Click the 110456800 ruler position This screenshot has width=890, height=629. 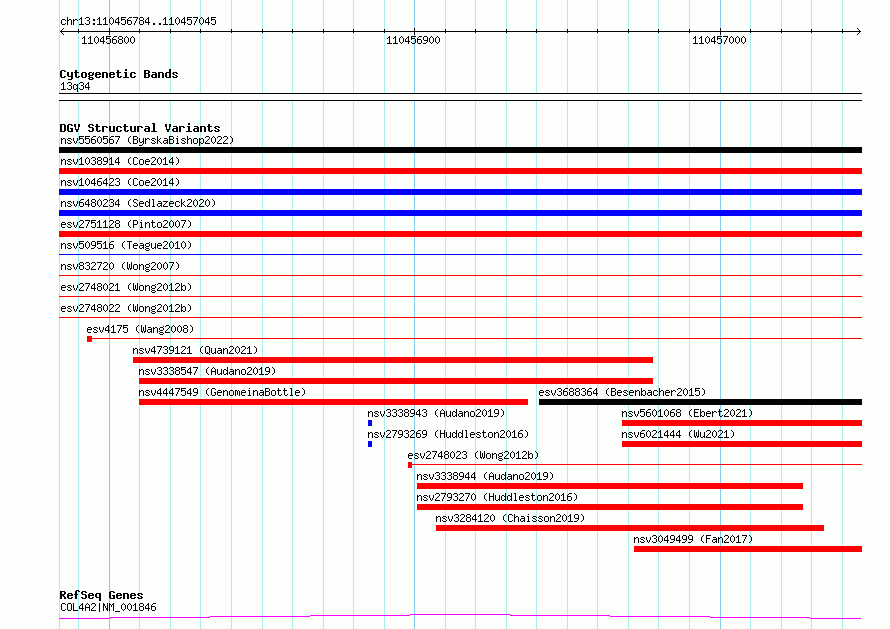click(x=108, y=40)
